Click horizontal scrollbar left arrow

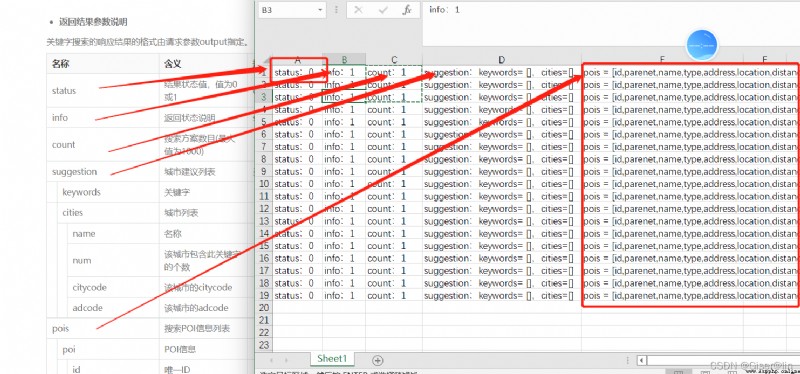click(x=642, y=361)
